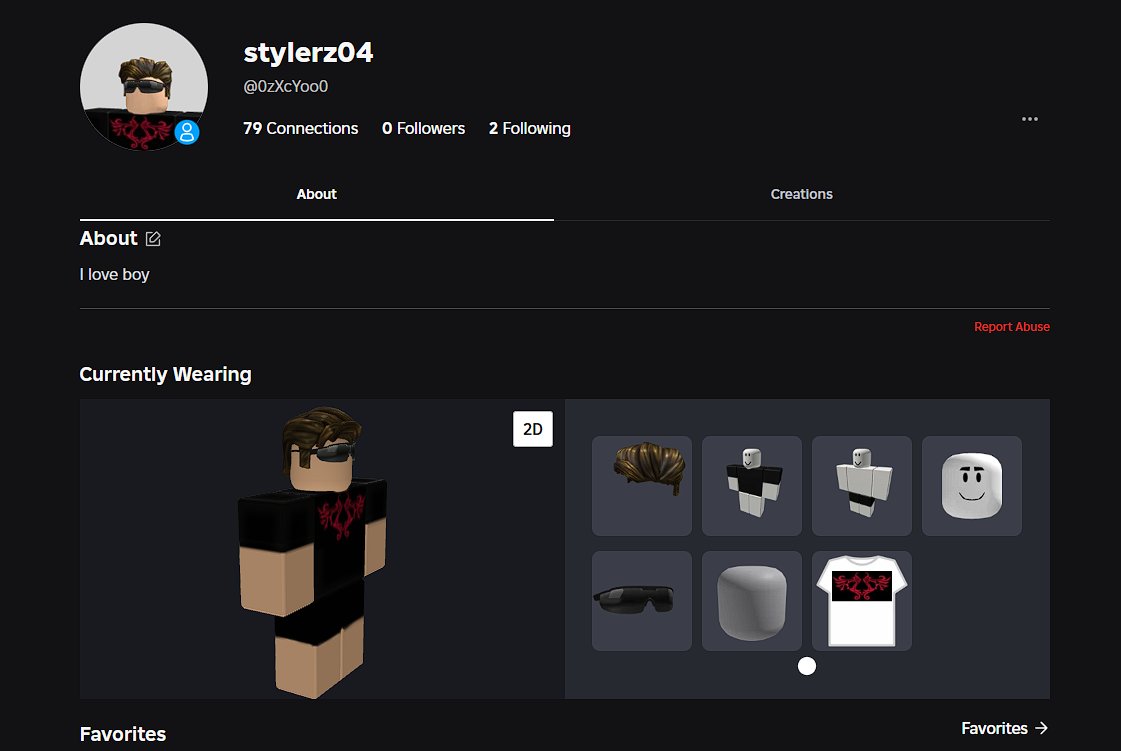
Task: Go to Favorites via the arrow link
Action: coord(1004,728)
